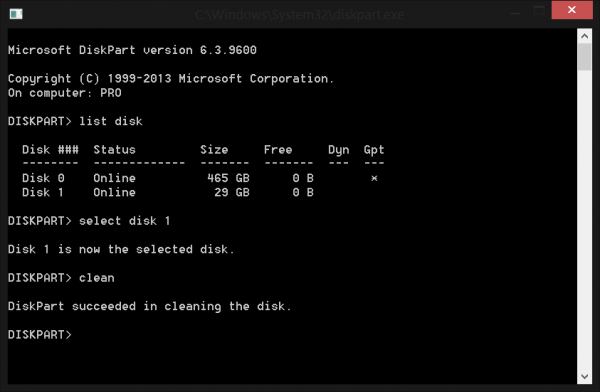The height and width of the screenshot is (392, 600).
Task: Open the diskpart window system menu icon
Action: [16, 14]
